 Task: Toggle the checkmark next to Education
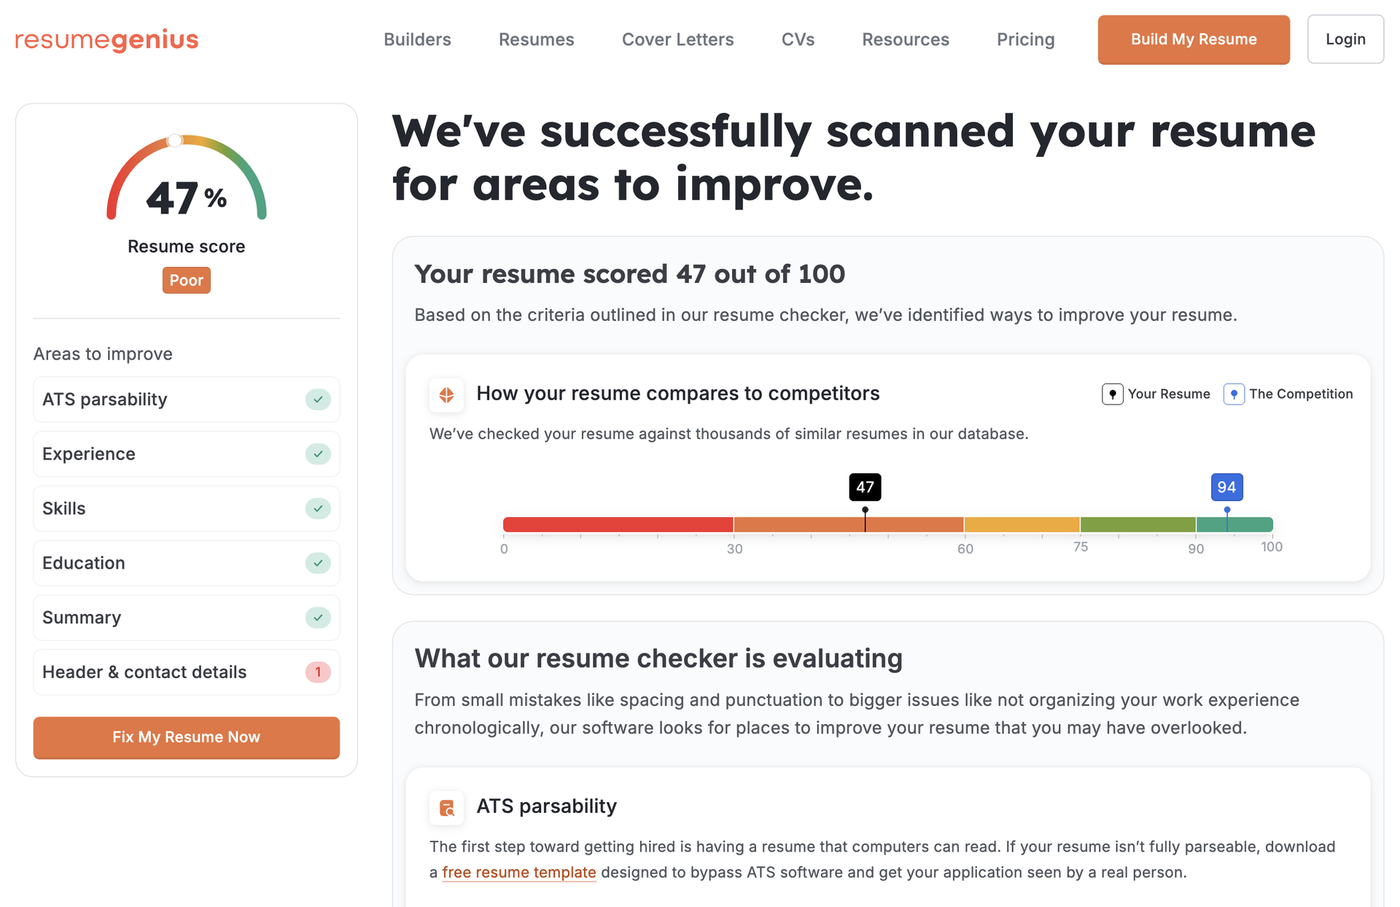318,563
